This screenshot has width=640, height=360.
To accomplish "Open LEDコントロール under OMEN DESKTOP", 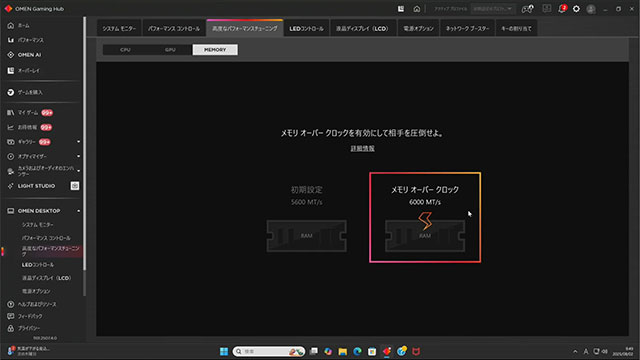I will [x=38, y=265].
